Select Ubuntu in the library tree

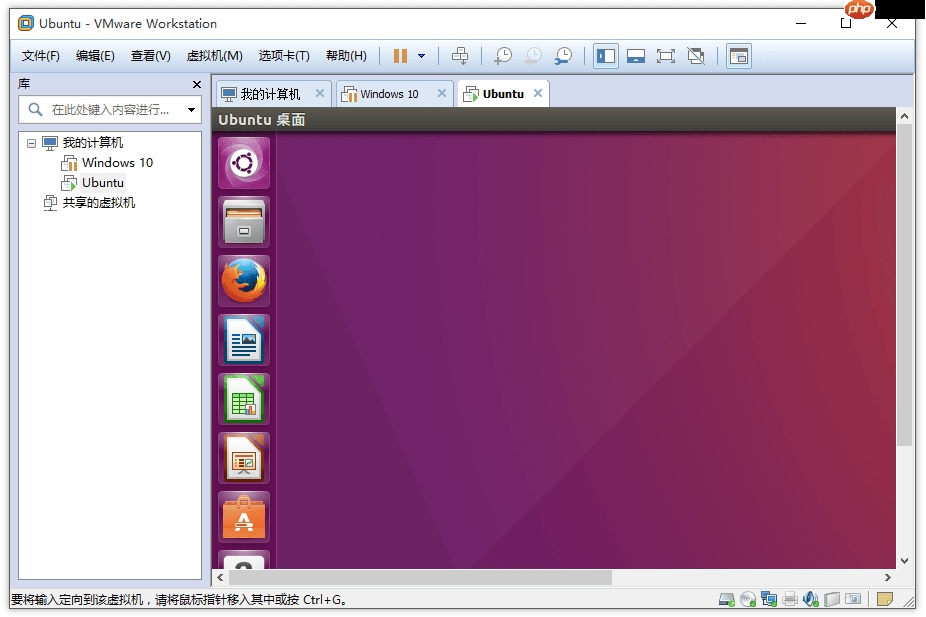pos(102,182)
